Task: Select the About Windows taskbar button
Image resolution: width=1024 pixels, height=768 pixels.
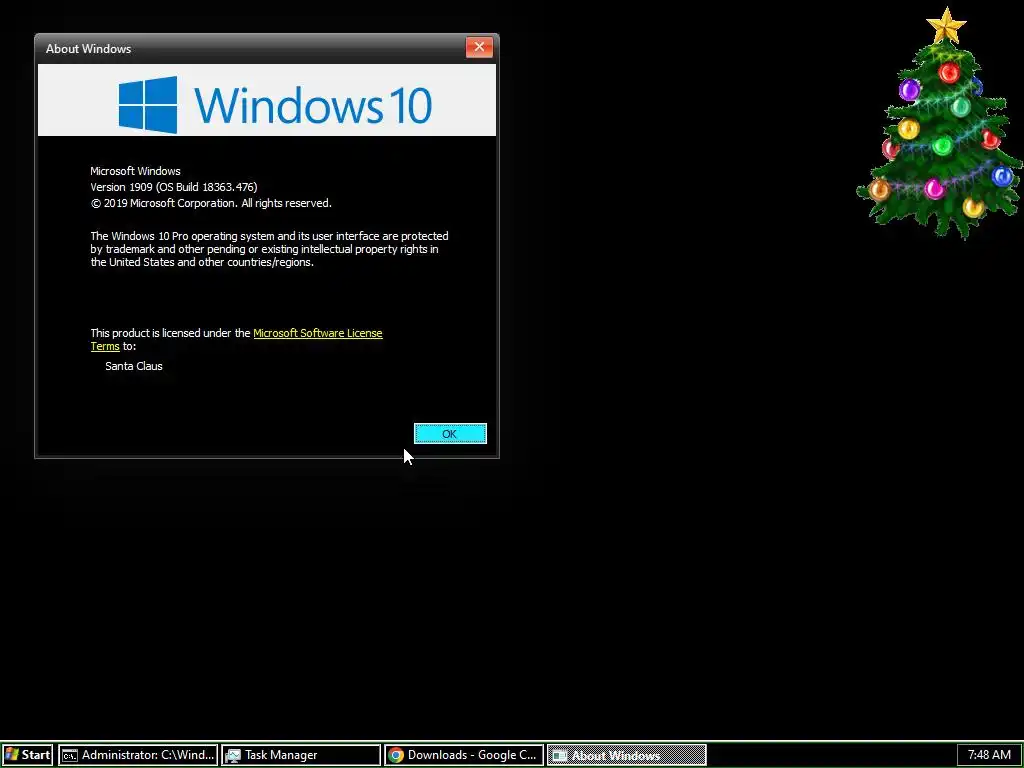Action: point(626,755)
